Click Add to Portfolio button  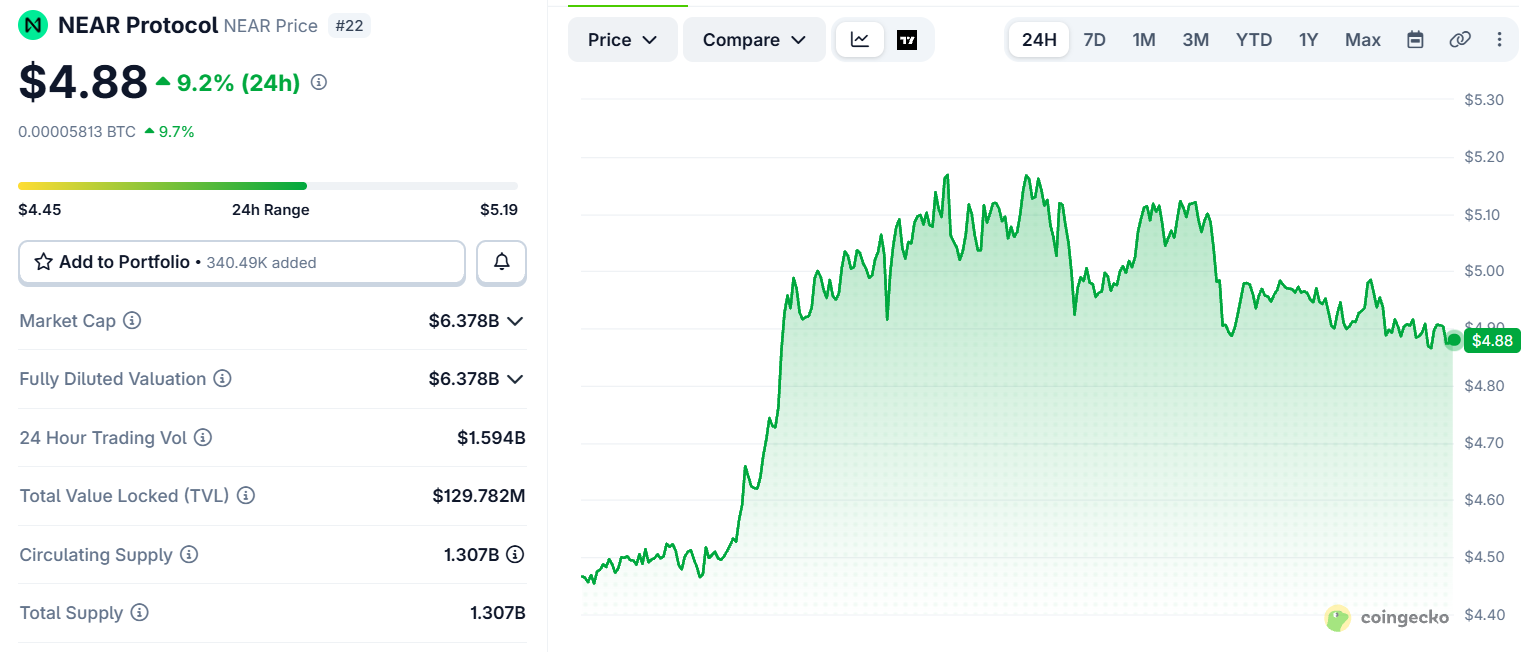point(242,262)
